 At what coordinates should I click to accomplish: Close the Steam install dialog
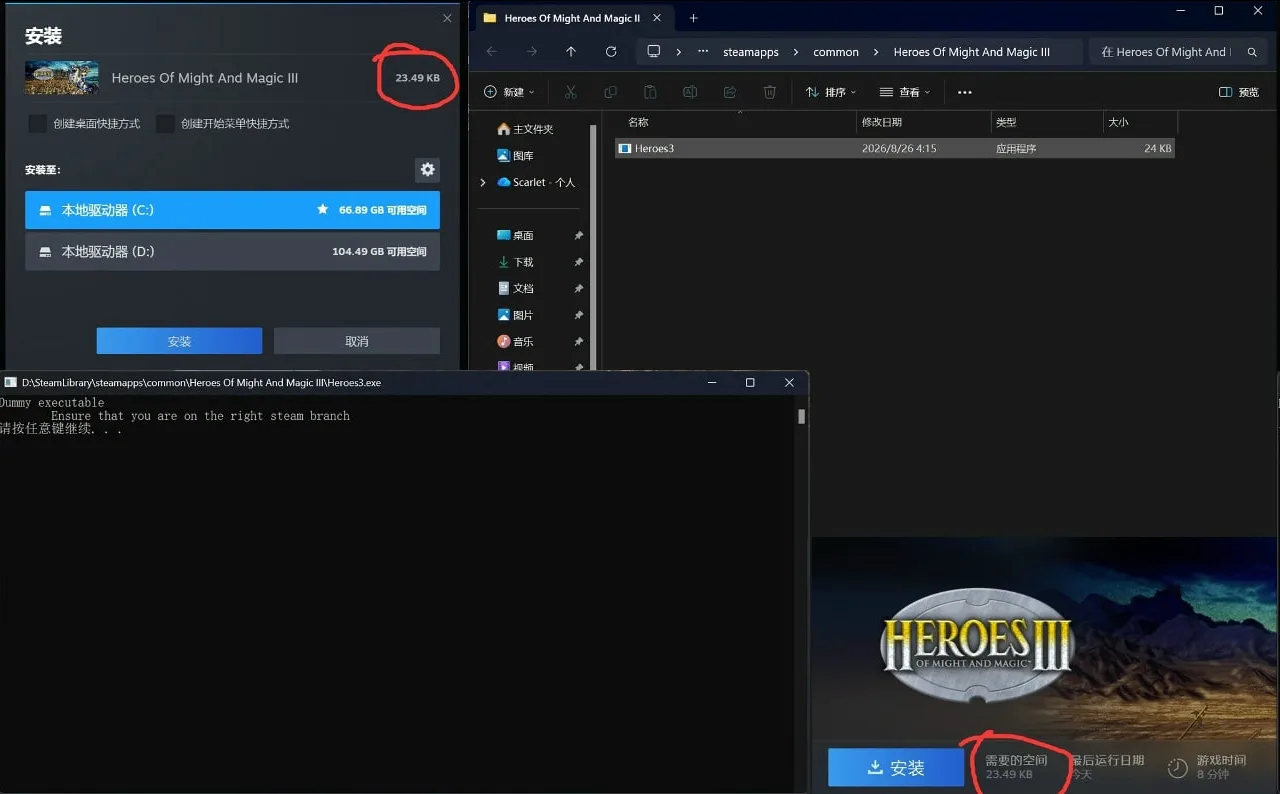tap(447, 18)
